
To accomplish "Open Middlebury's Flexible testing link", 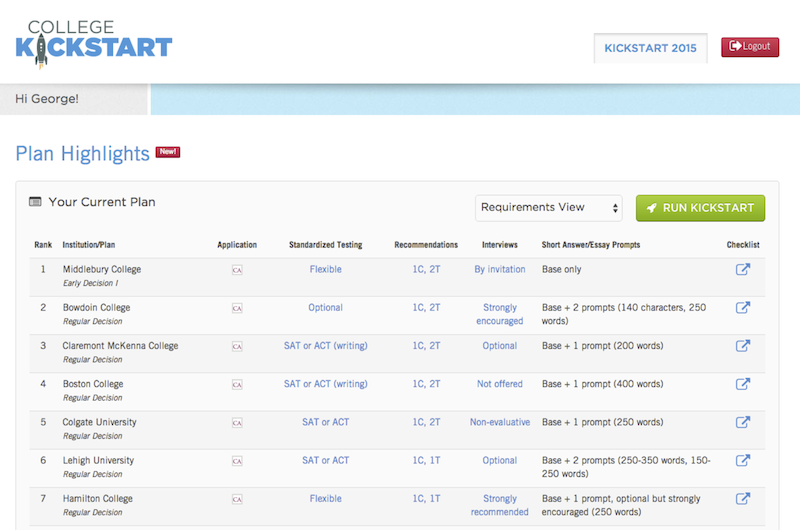I will tap(326, 269).
